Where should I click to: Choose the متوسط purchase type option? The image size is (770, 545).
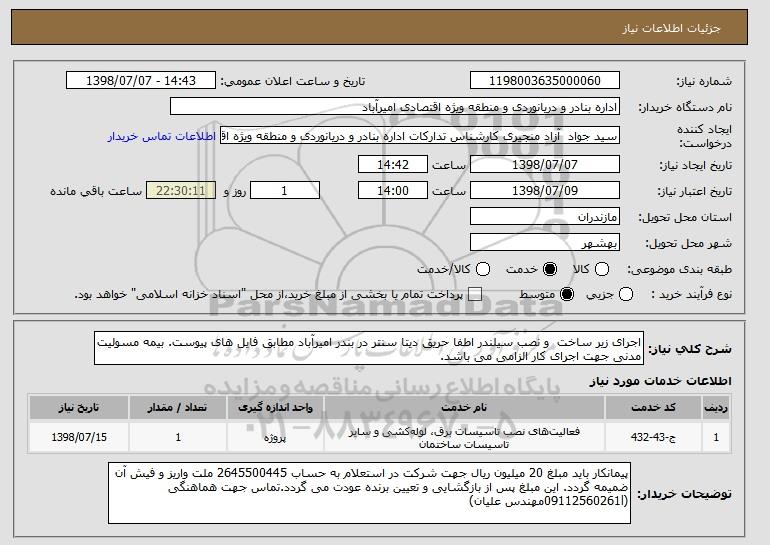[567, 294]
